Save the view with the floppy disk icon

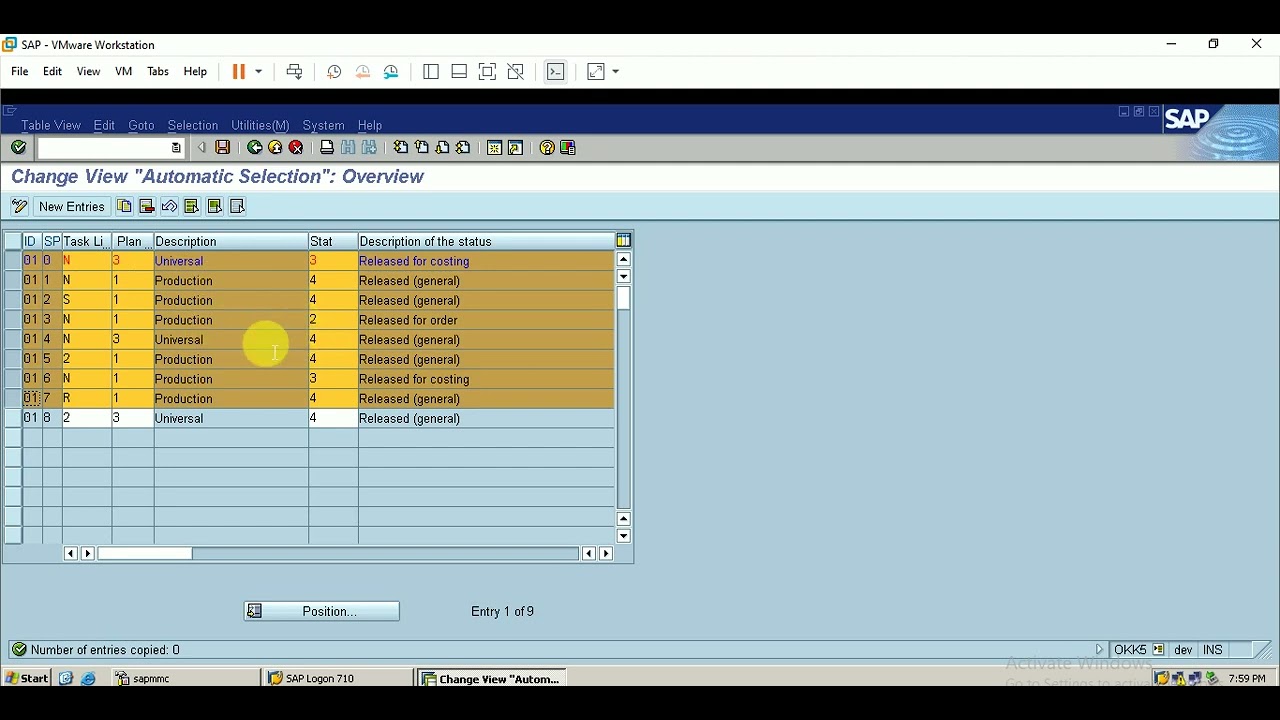click(223, 148)
